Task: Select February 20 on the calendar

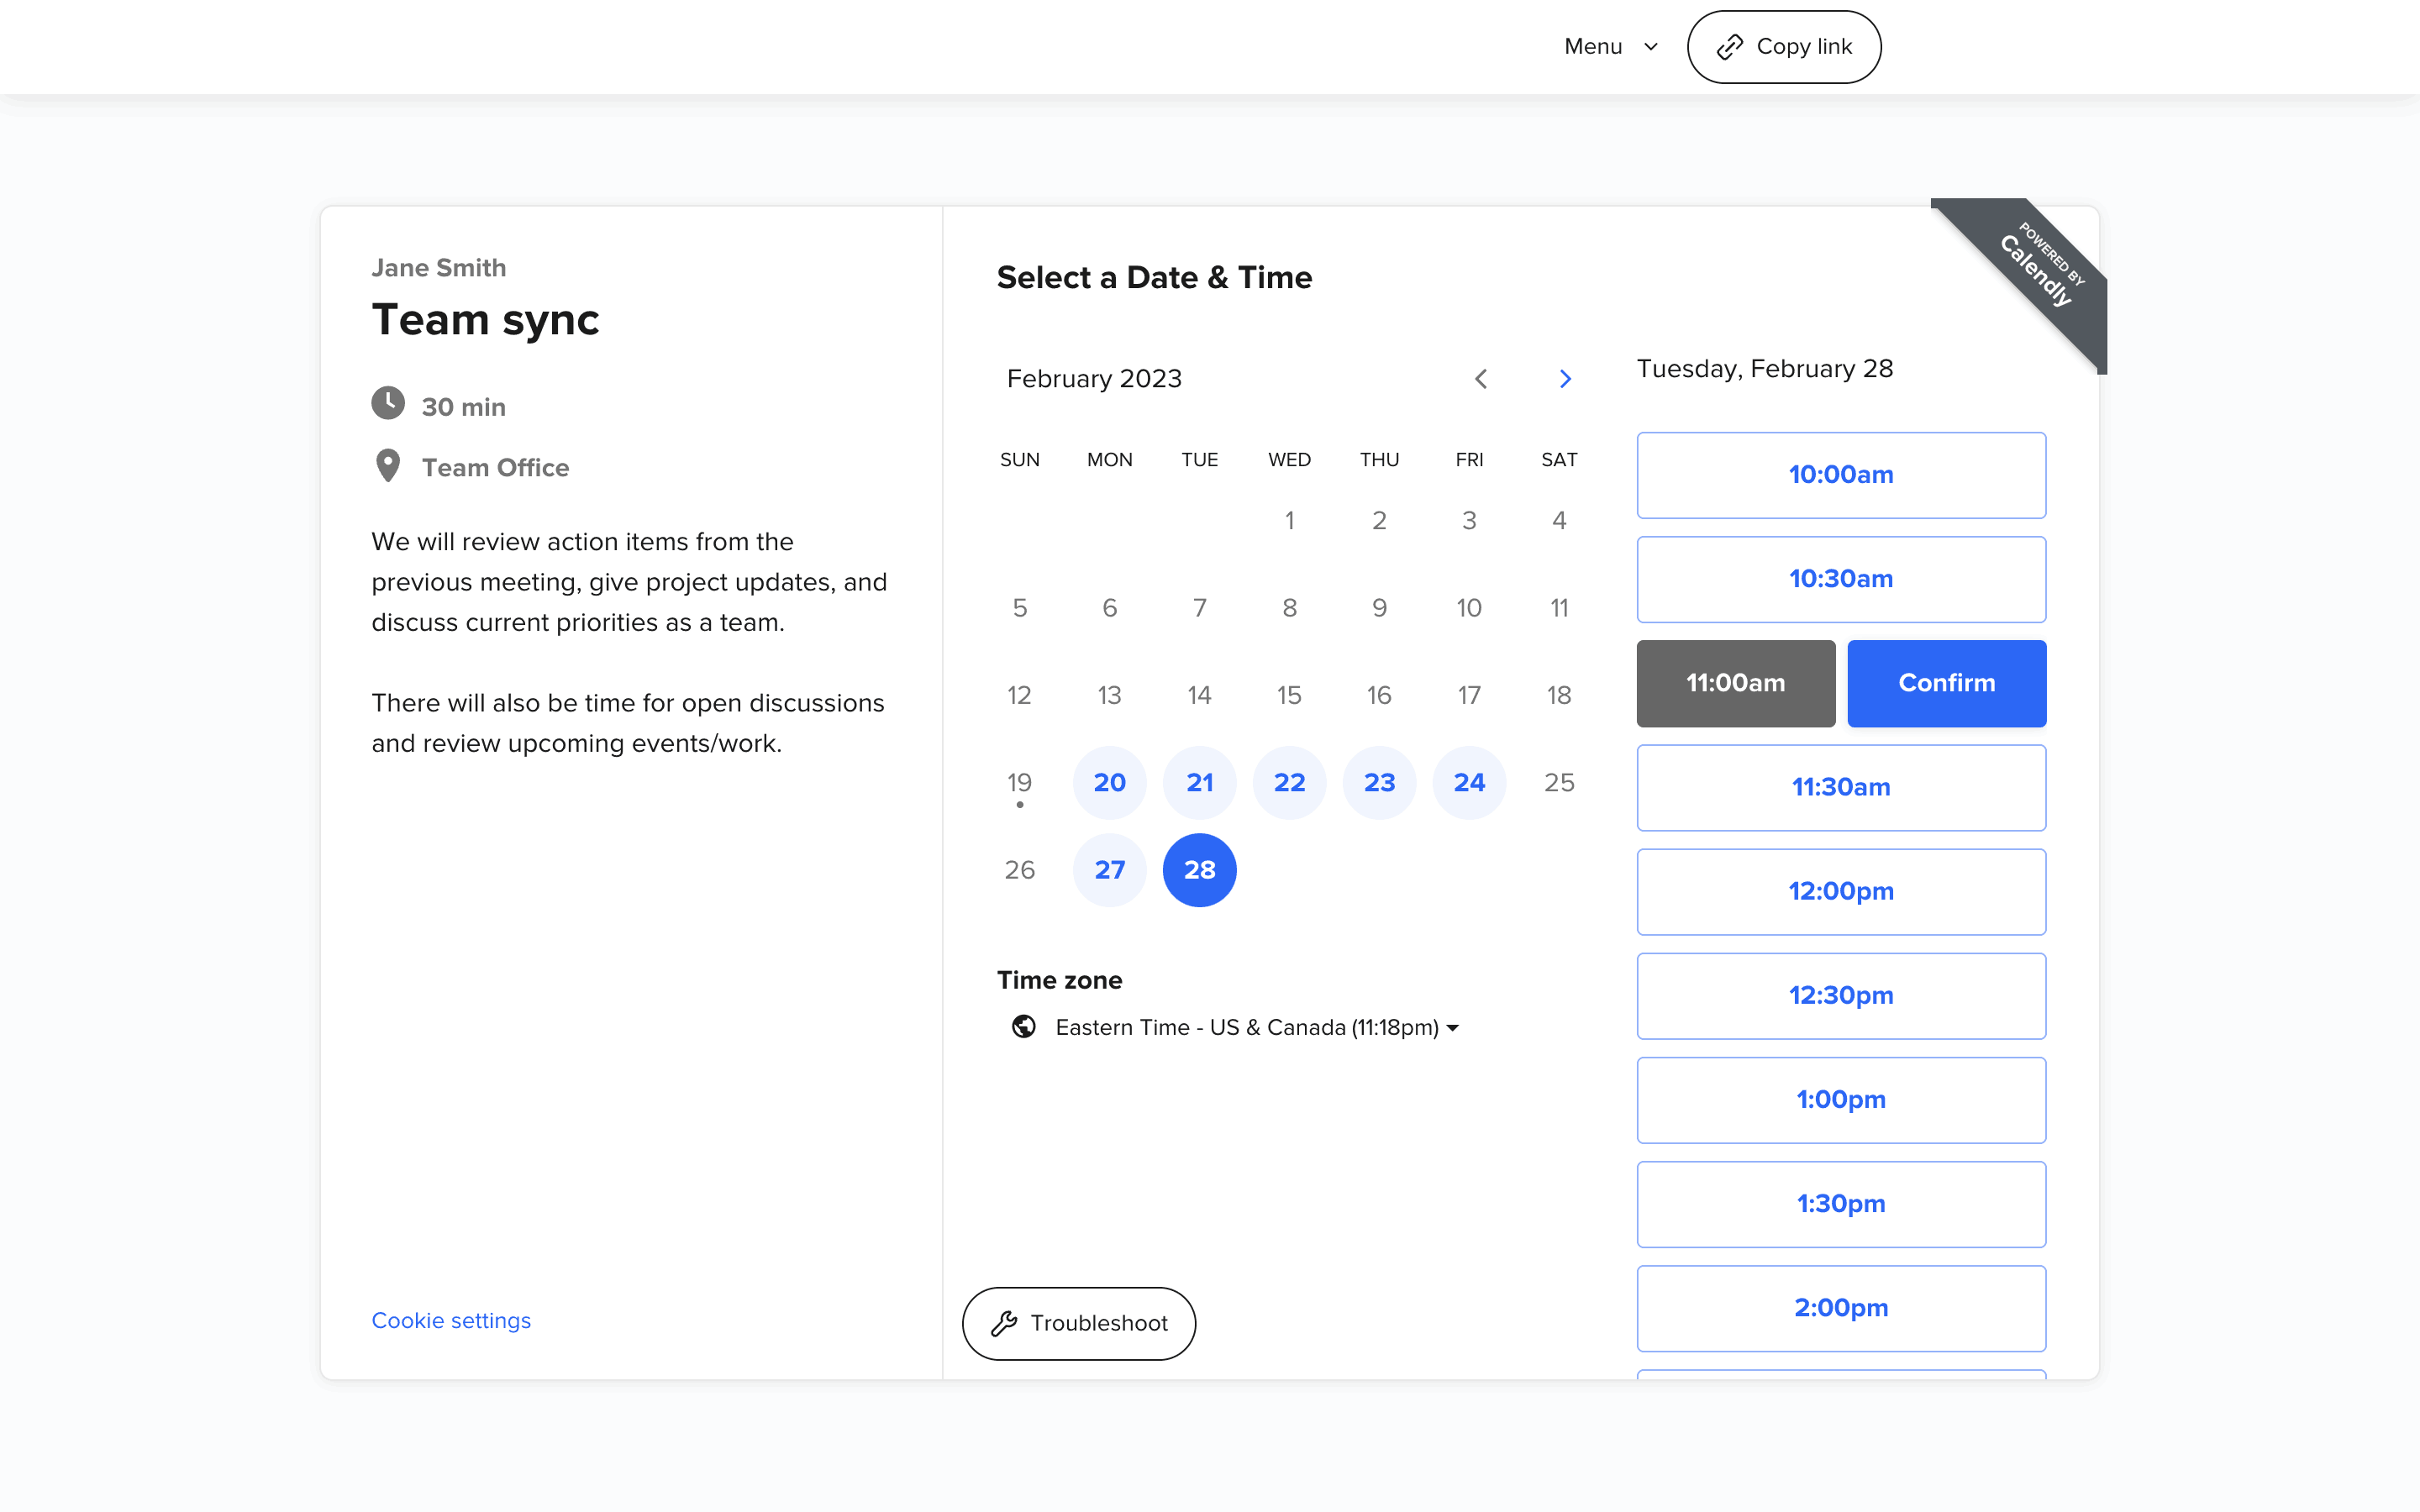Action: (1109, 782)
